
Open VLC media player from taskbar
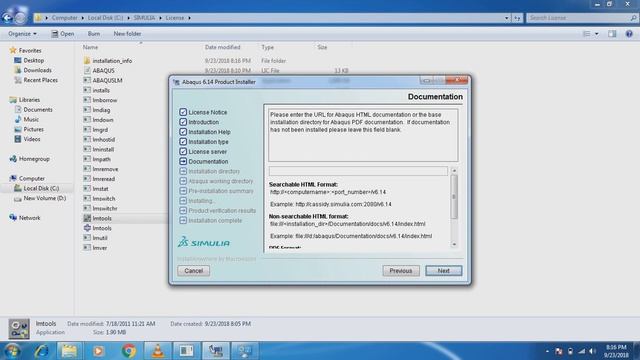point(158,351)
